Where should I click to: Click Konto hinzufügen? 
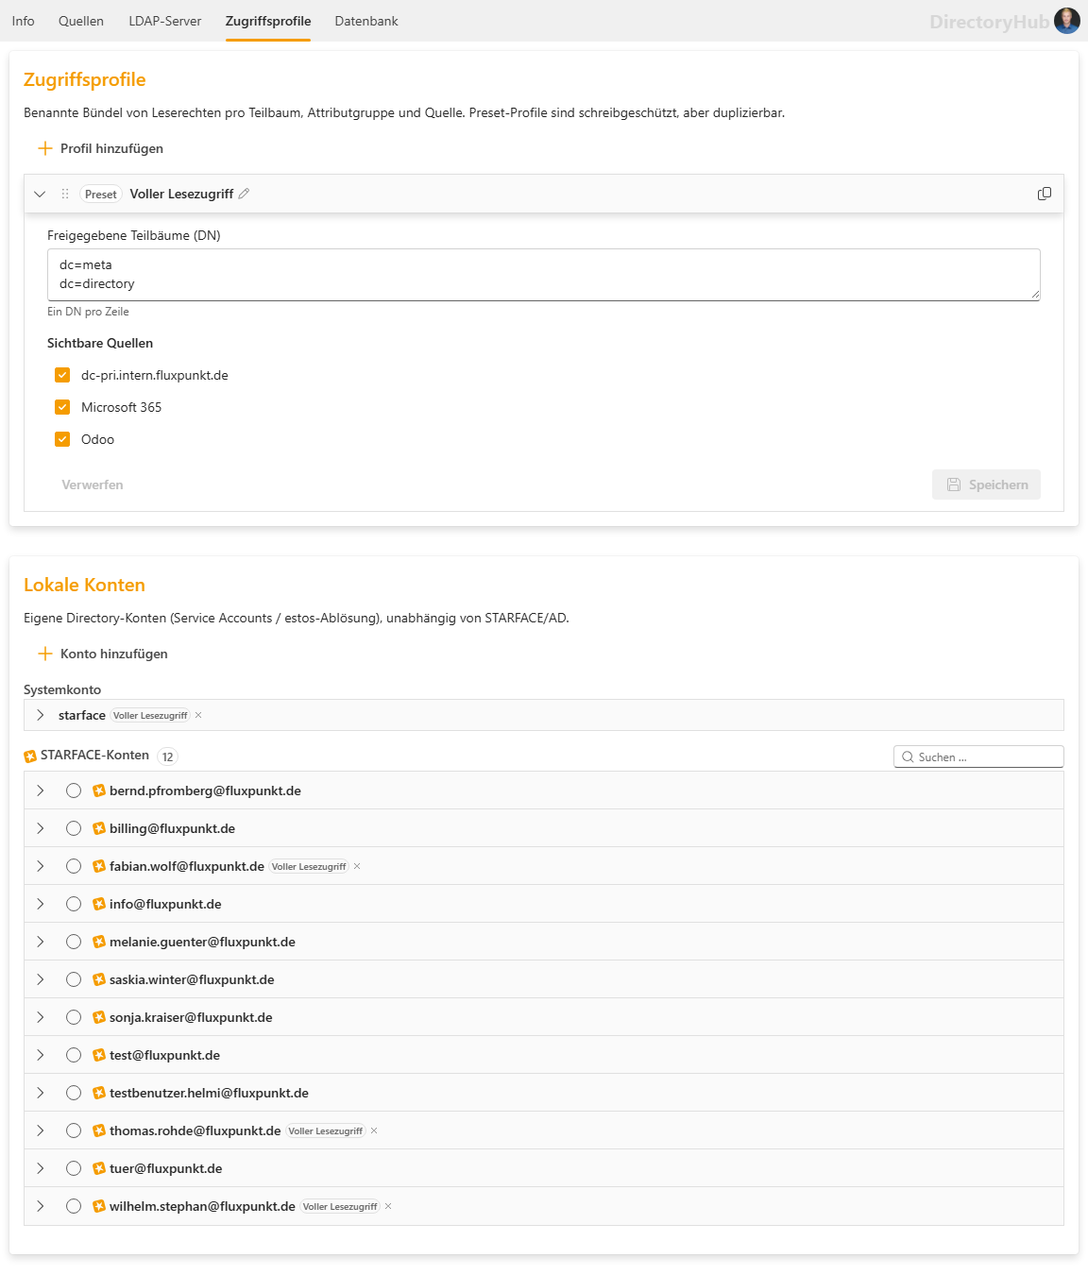(x=102, y=653)
